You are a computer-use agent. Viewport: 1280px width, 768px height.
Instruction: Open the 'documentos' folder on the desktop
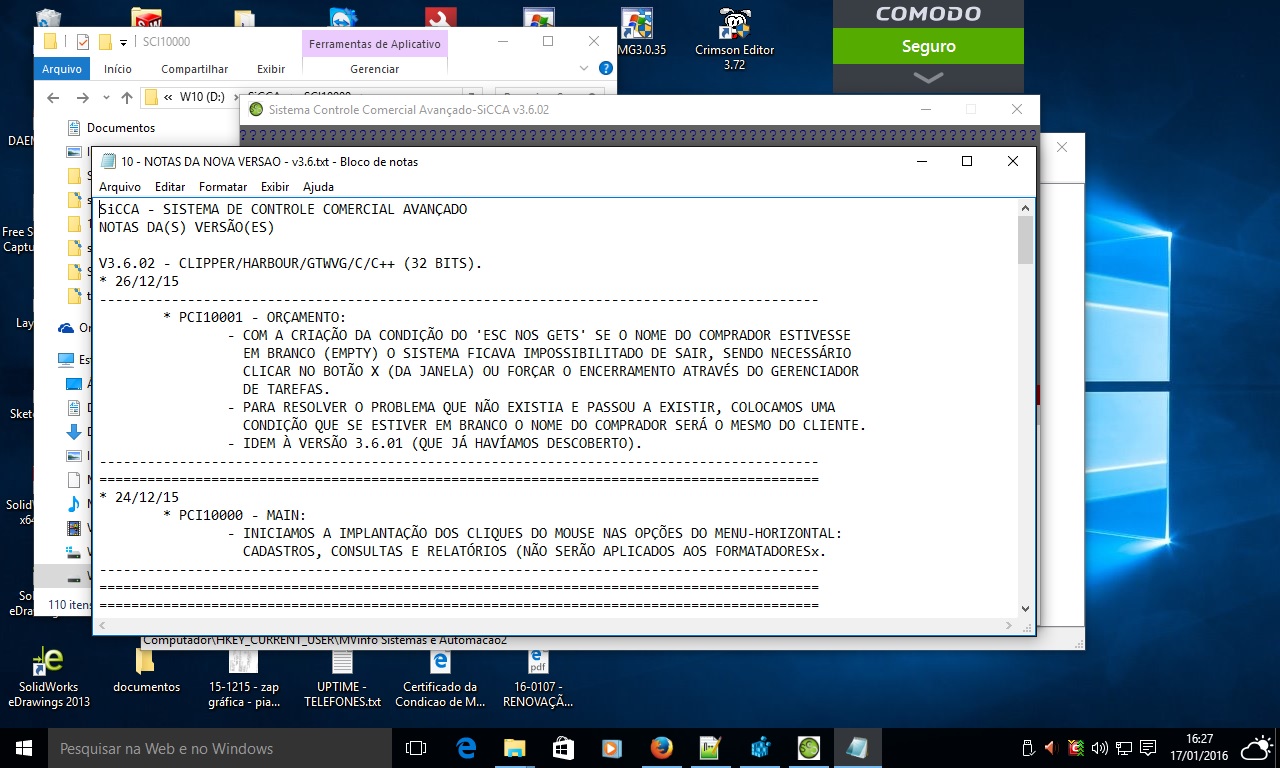146,671
